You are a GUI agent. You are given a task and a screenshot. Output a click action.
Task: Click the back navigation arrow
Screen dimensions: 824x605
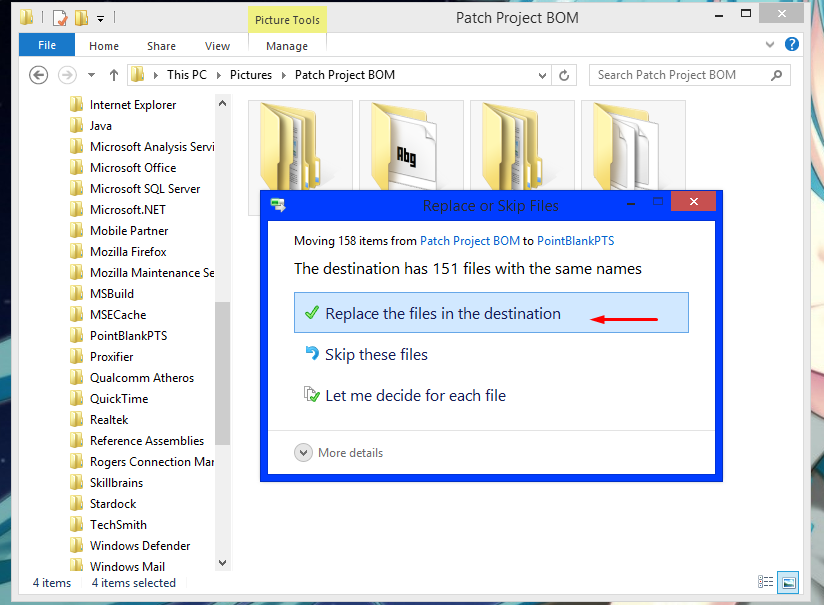[x=38, y=75]
